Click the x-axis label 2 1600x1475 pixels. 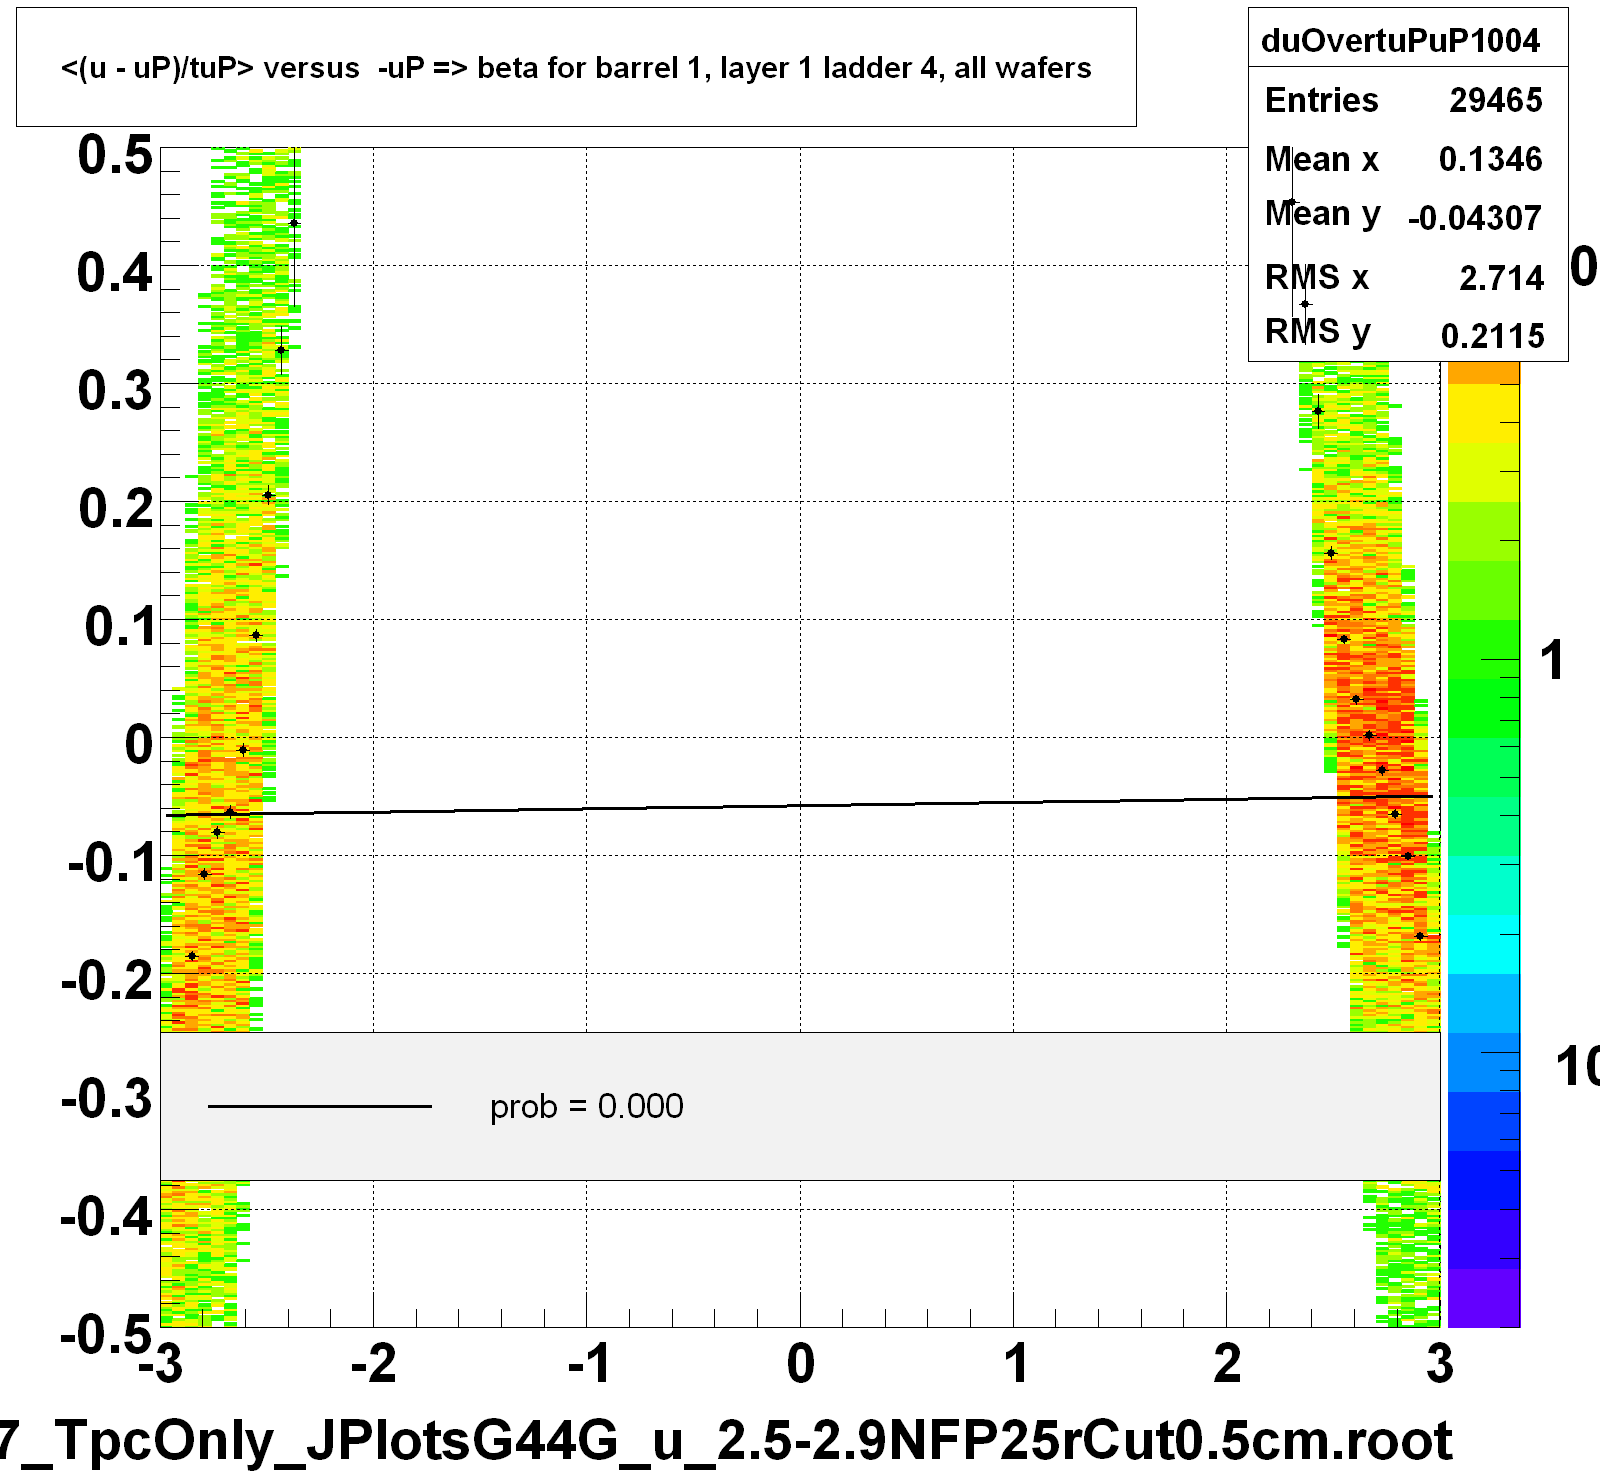click(1228, 1363)
